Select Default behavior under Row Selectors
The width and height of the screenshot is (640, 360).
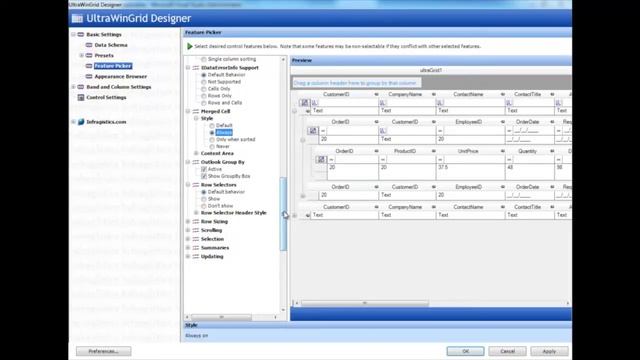point(204,192)
